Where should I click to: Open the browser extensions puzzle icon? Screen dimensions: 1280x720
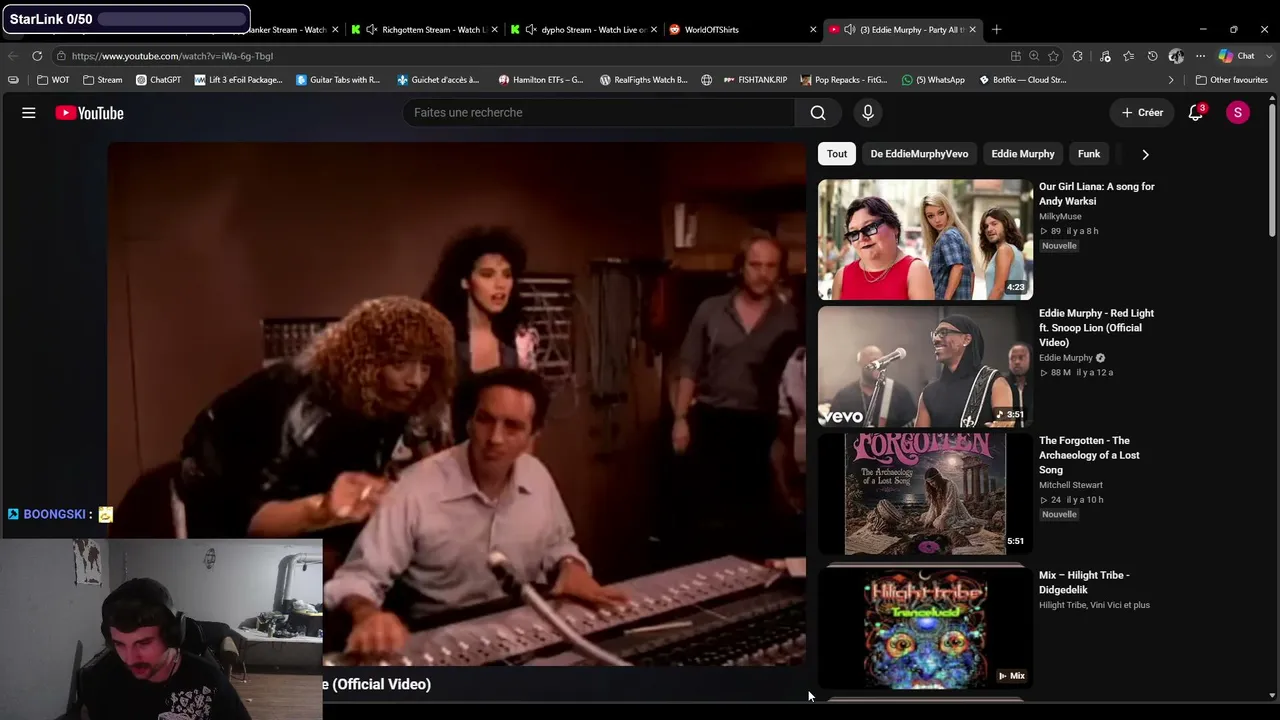coord(1078,56)
